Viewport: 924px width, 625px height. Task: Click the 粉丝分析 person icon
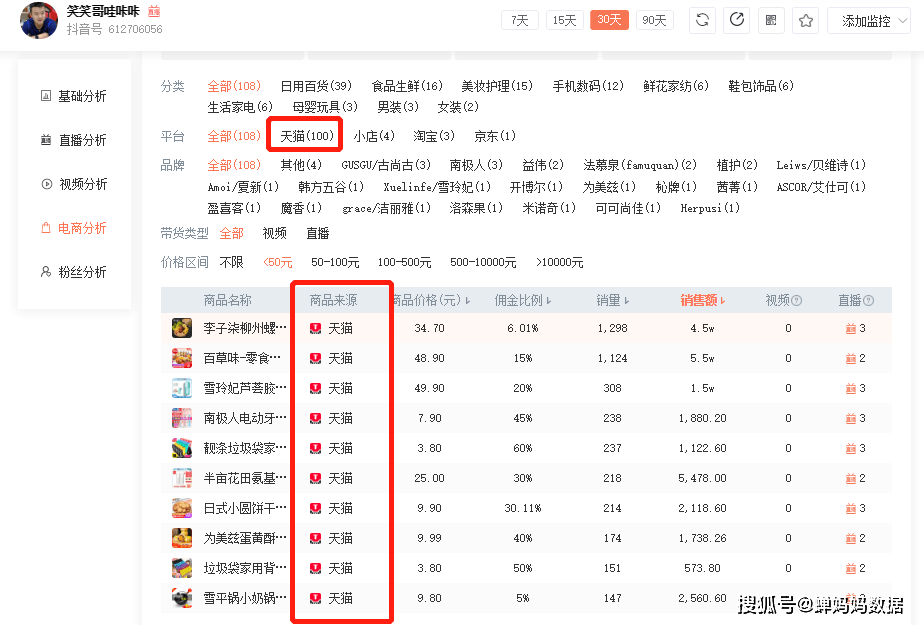click(x=46, y=272)
